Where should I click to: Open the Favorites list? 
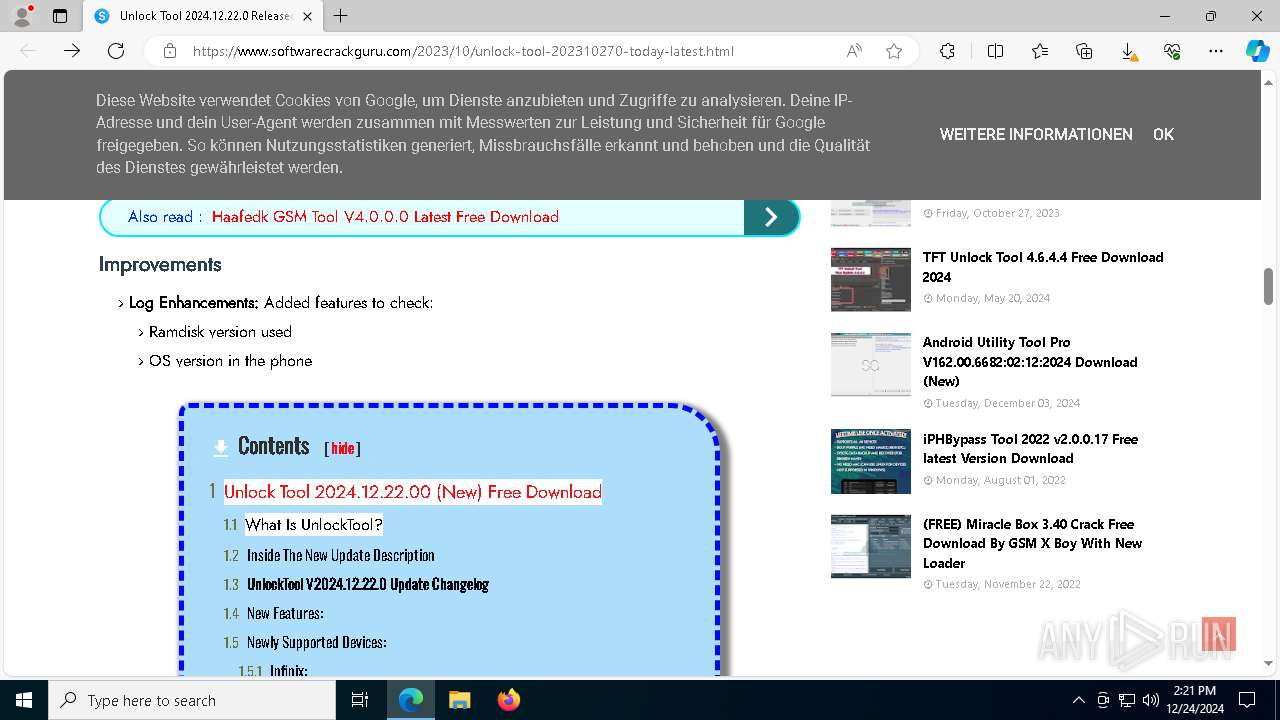click(1040, 51)
